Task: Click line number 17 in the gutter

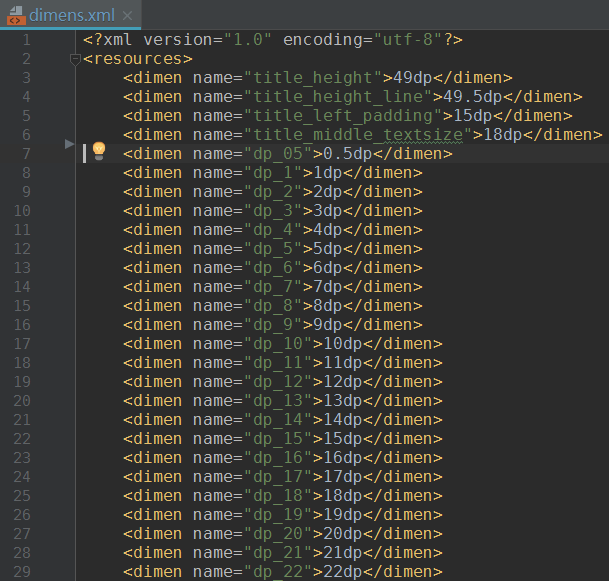Action: [x=22, y=344]
